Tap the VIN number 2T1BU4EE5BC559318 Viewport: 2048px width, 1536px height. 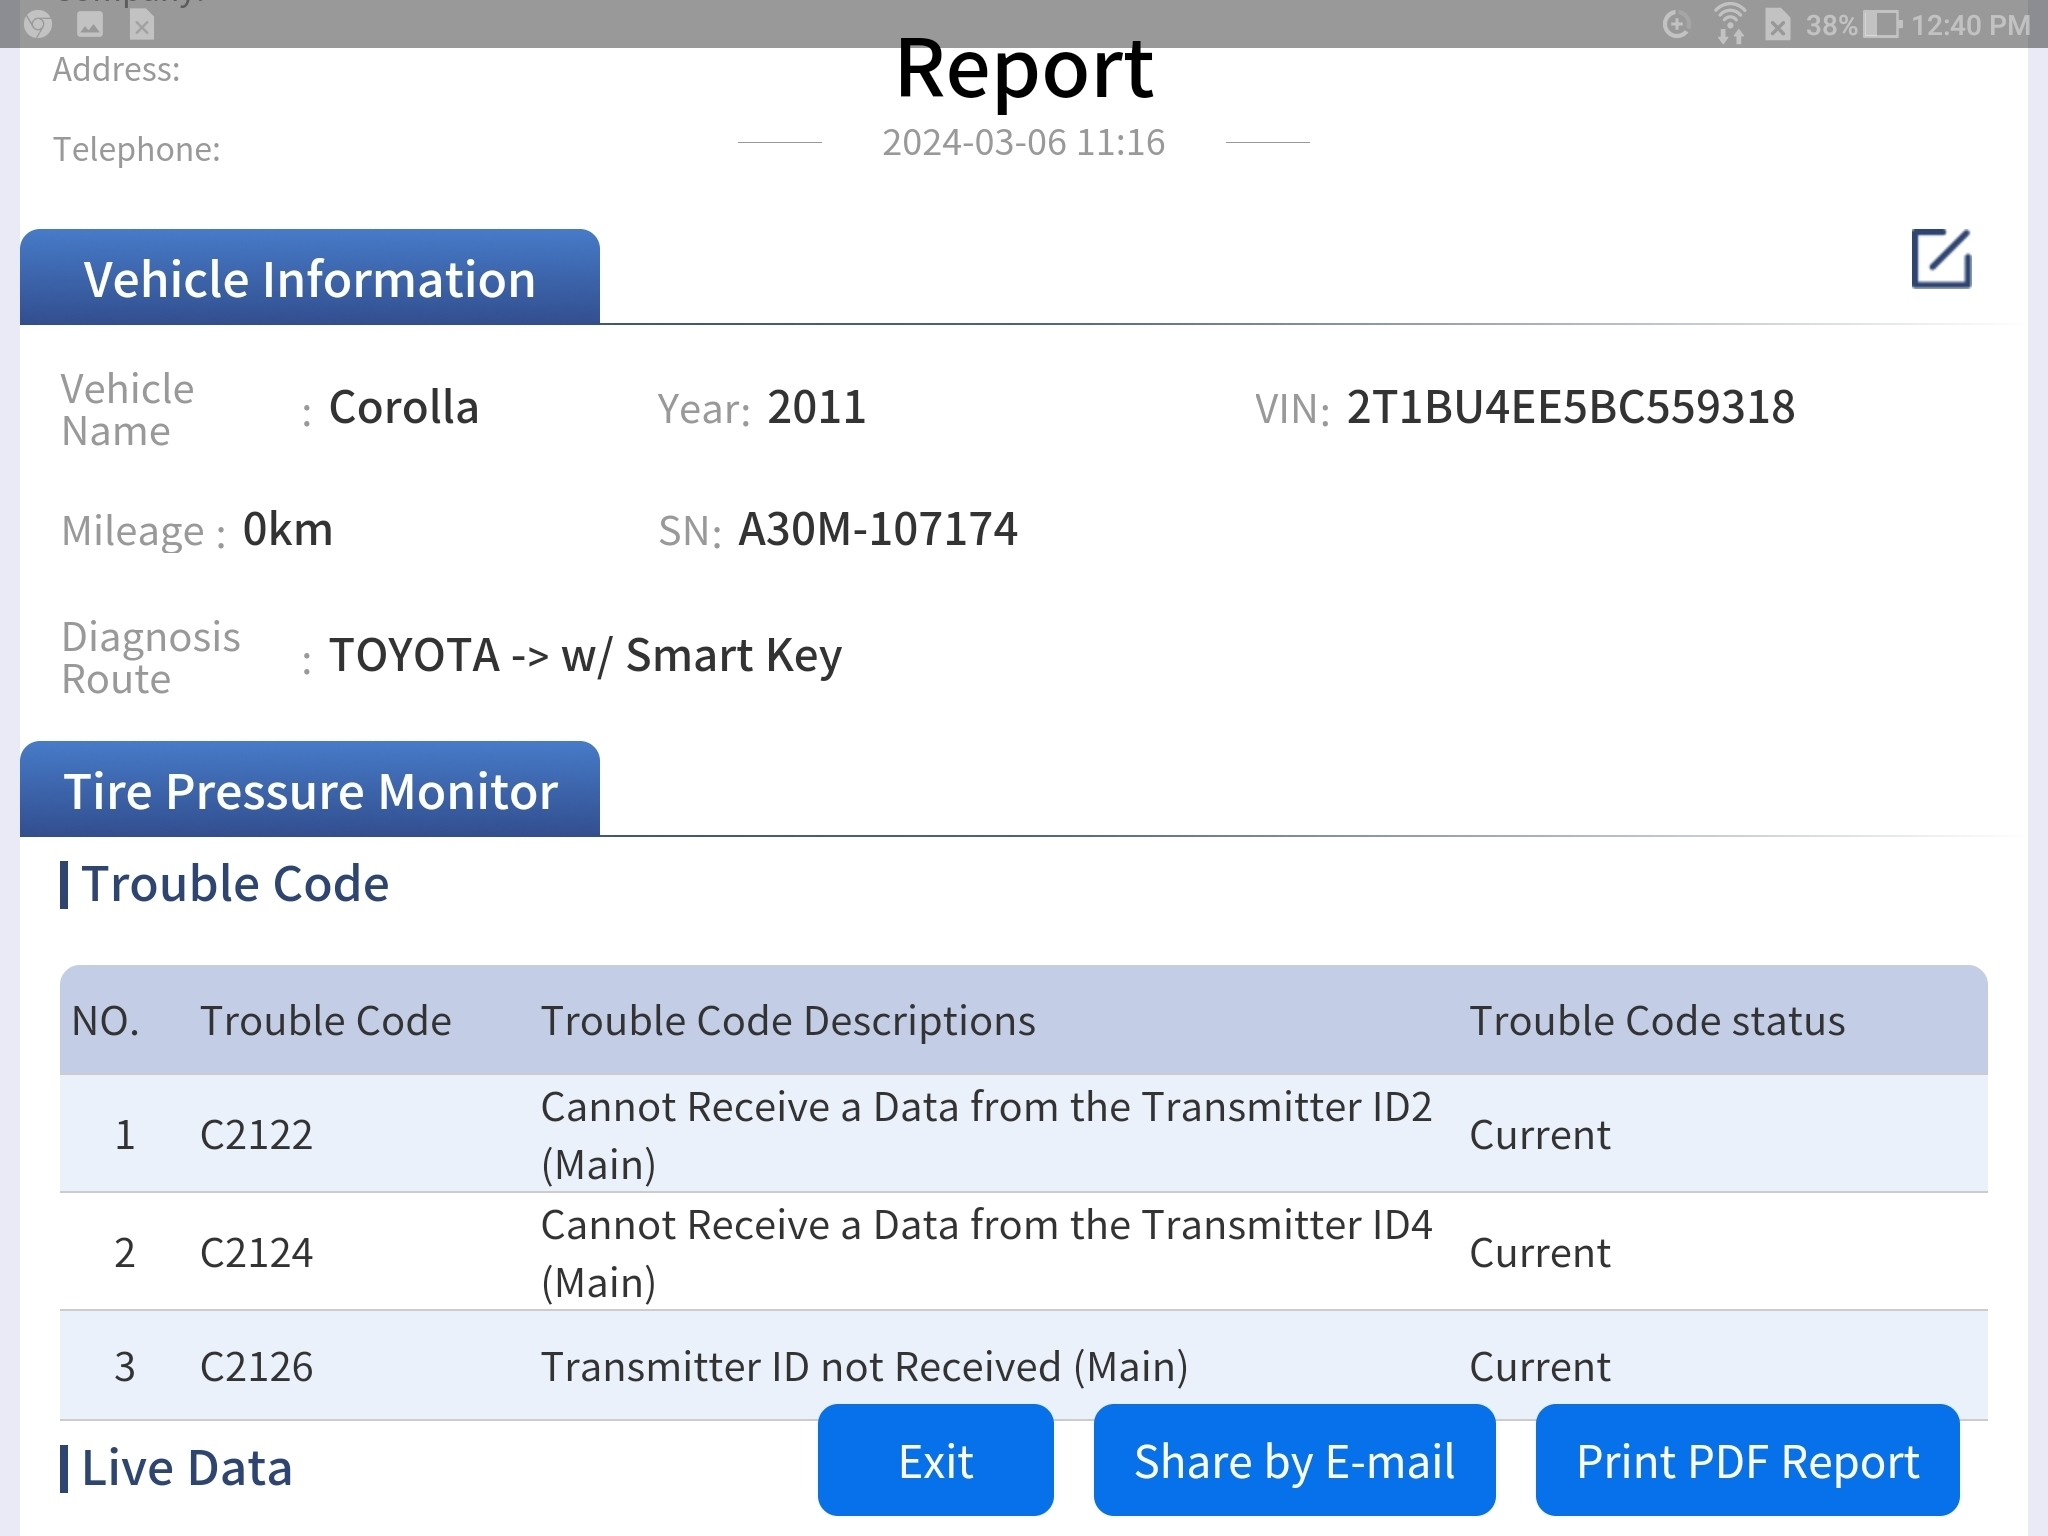tap(1570, 408)
